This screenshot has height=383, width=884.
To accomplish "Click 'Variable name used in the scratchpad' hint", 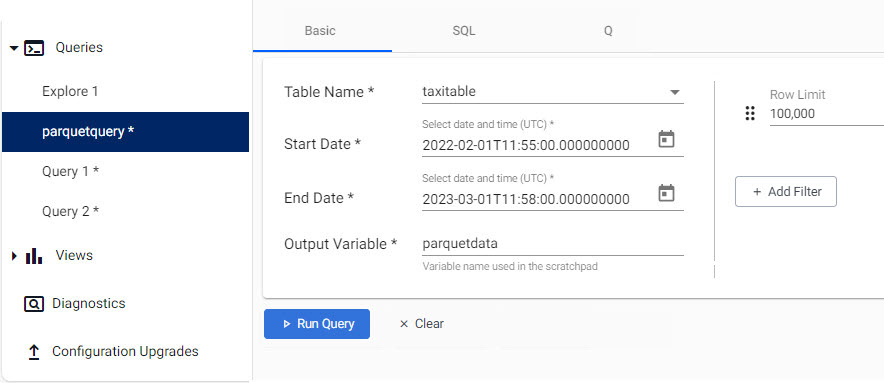I will coord(510,266).
